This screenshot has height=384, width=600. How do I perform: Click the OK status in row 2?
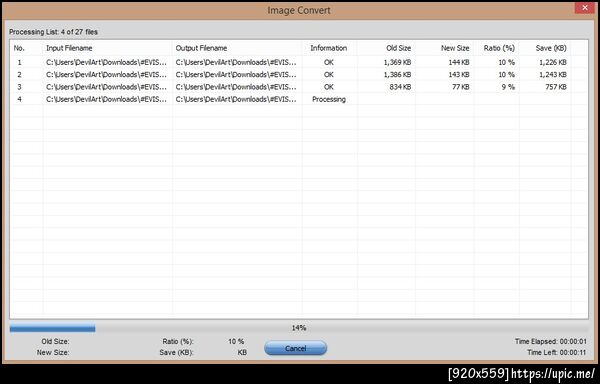[x=329, y=75]
